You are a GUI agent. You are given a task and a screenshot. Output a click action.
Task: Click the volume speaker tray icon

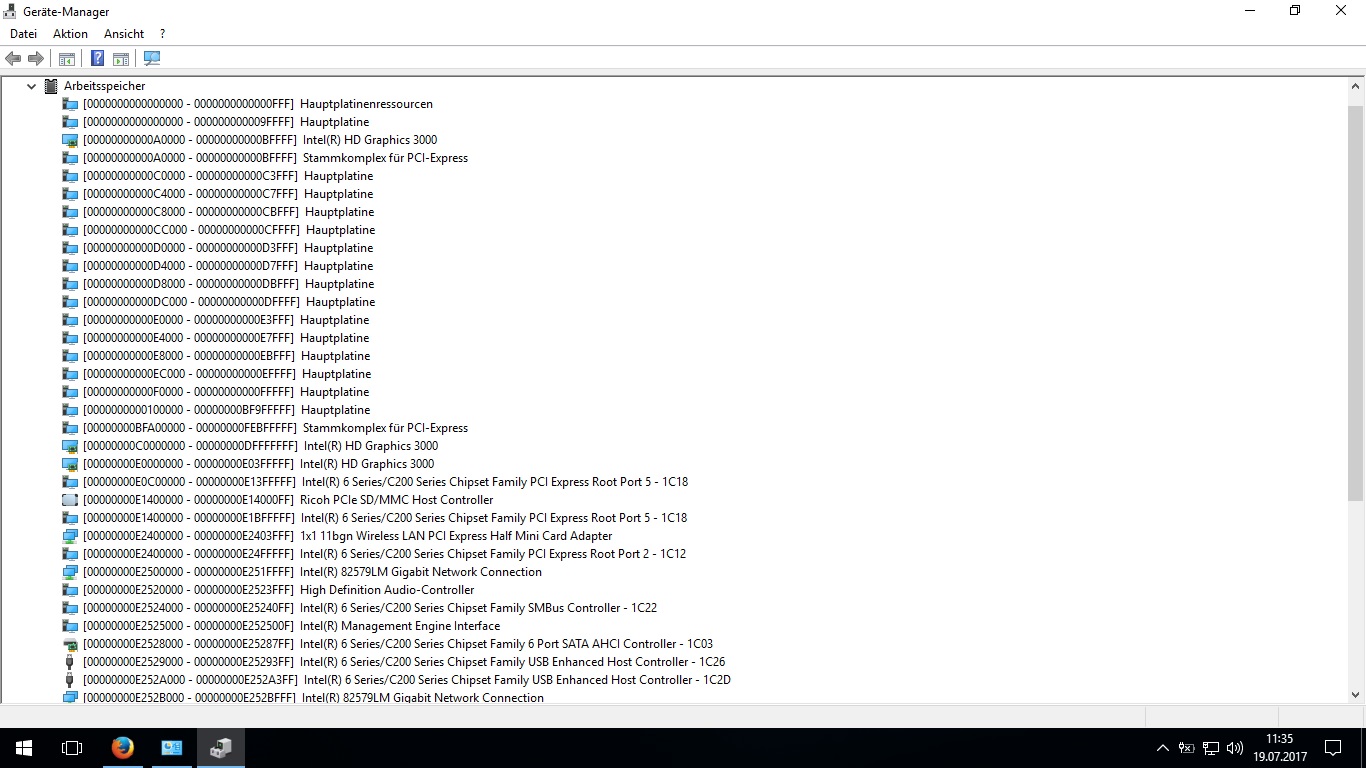pyautogui.click(x=1235, y=748)
